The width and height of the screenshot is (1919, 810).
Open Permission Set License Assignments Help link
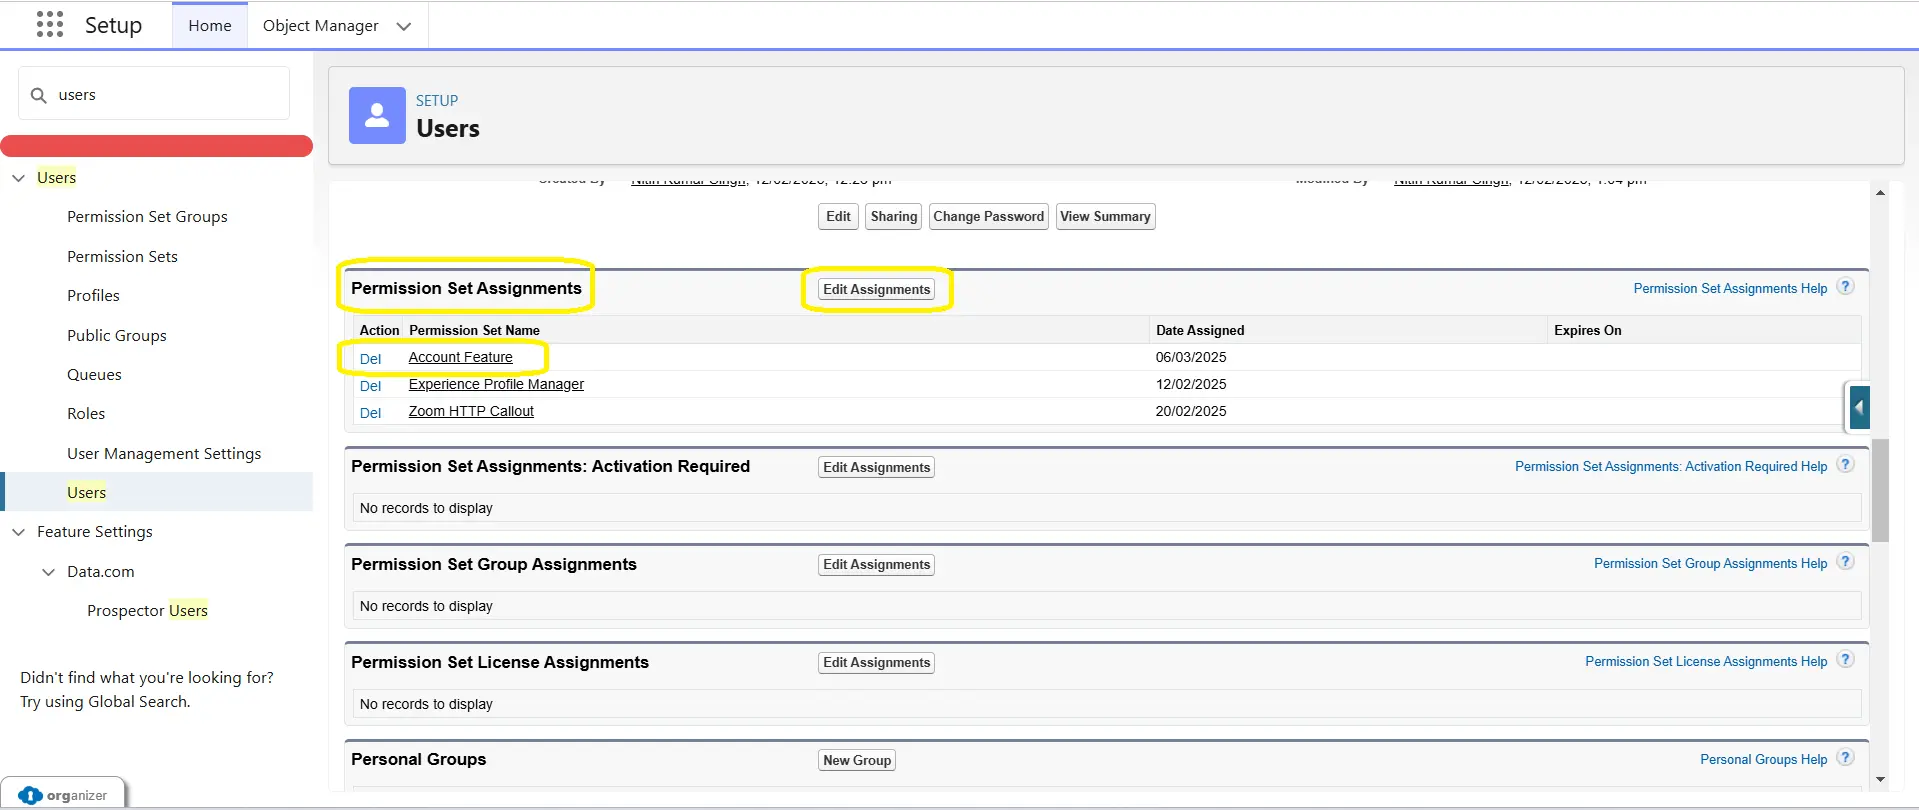point(1706,662)
